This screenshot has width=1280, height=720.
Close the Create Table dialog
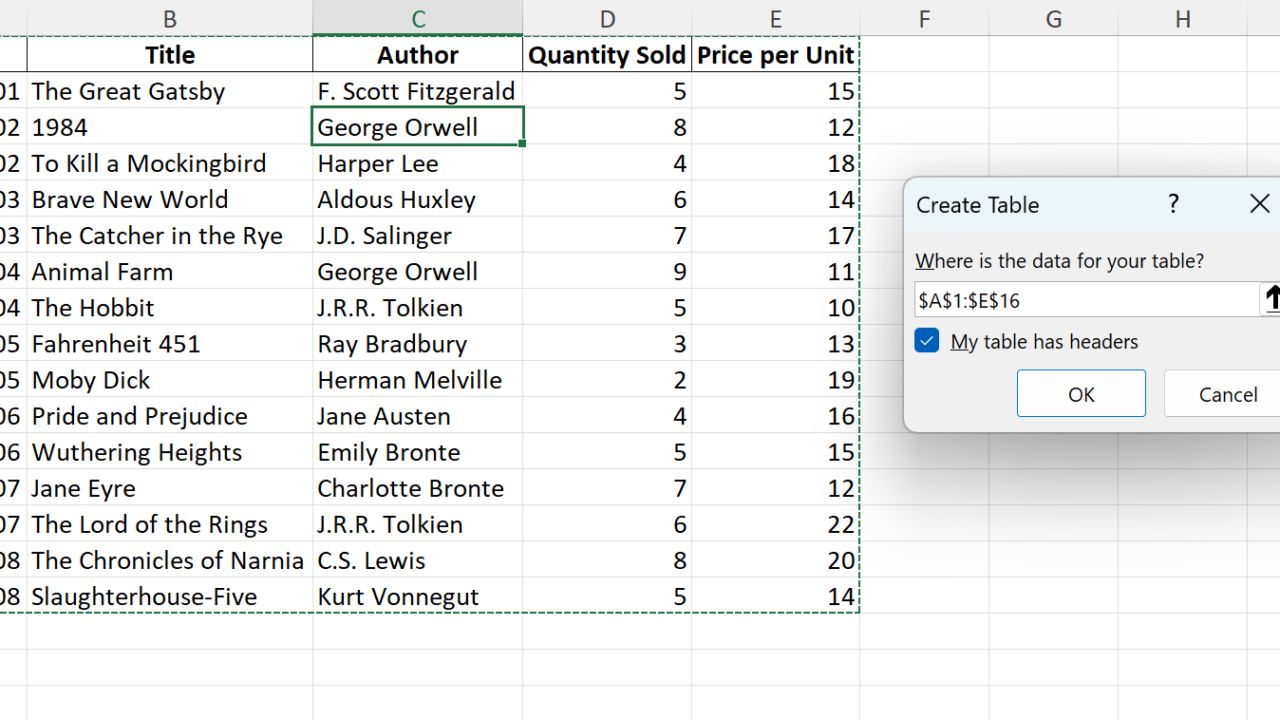coord(1259,204)
